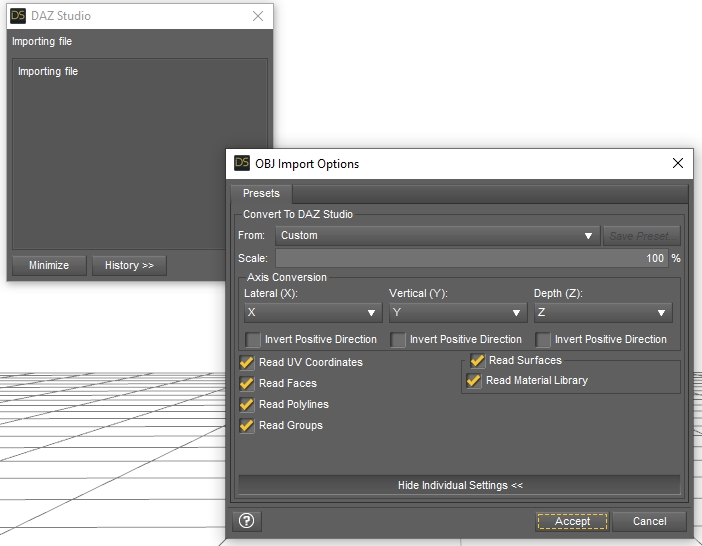Click Importing file text in log box
This screenshot has height=546, width=702.
click(x=48, y=71)
